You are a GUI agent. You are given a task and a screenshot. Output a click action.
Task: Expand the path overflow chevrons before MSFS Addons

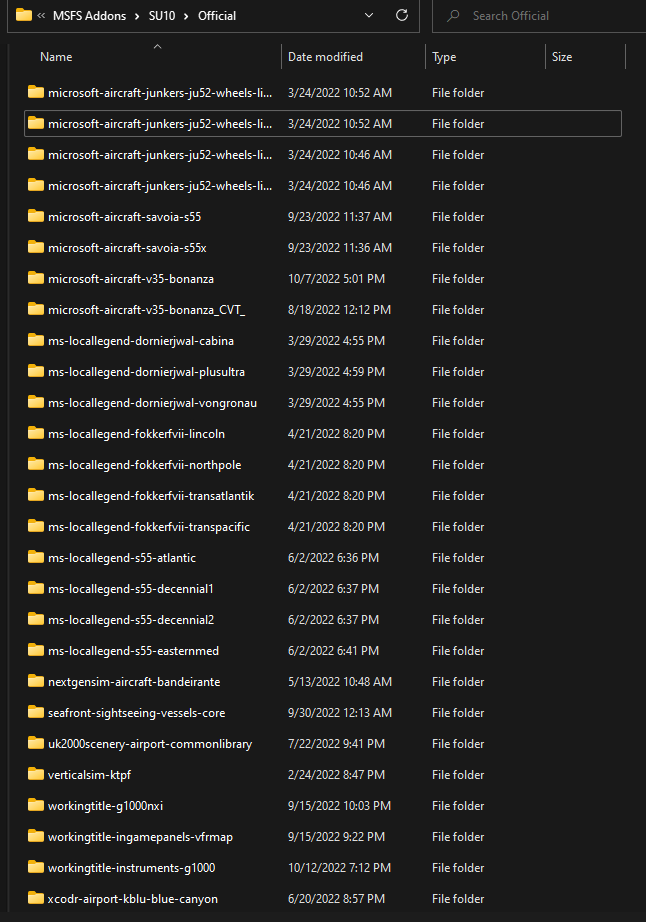tap(40, 16)
